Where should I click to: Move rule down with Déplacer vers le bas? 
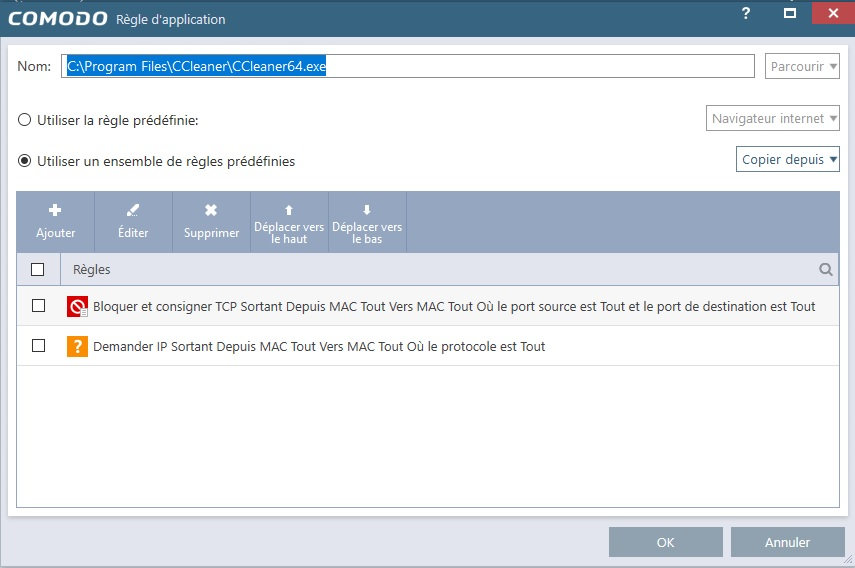[367, 222]
